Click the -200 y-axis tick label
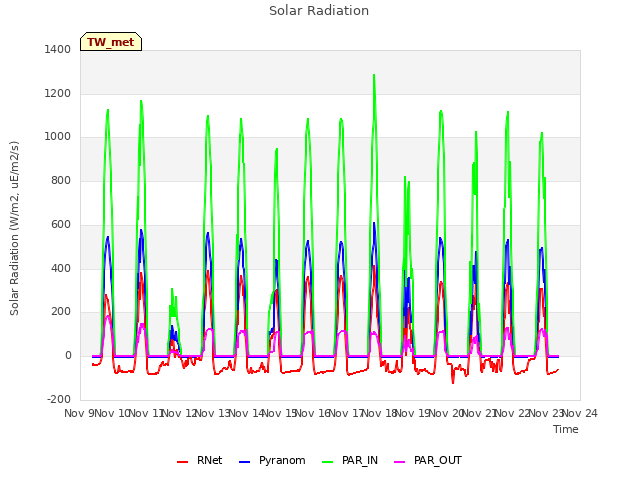The image size is (640, 480). pyautogui.click(x=59, y=400)
